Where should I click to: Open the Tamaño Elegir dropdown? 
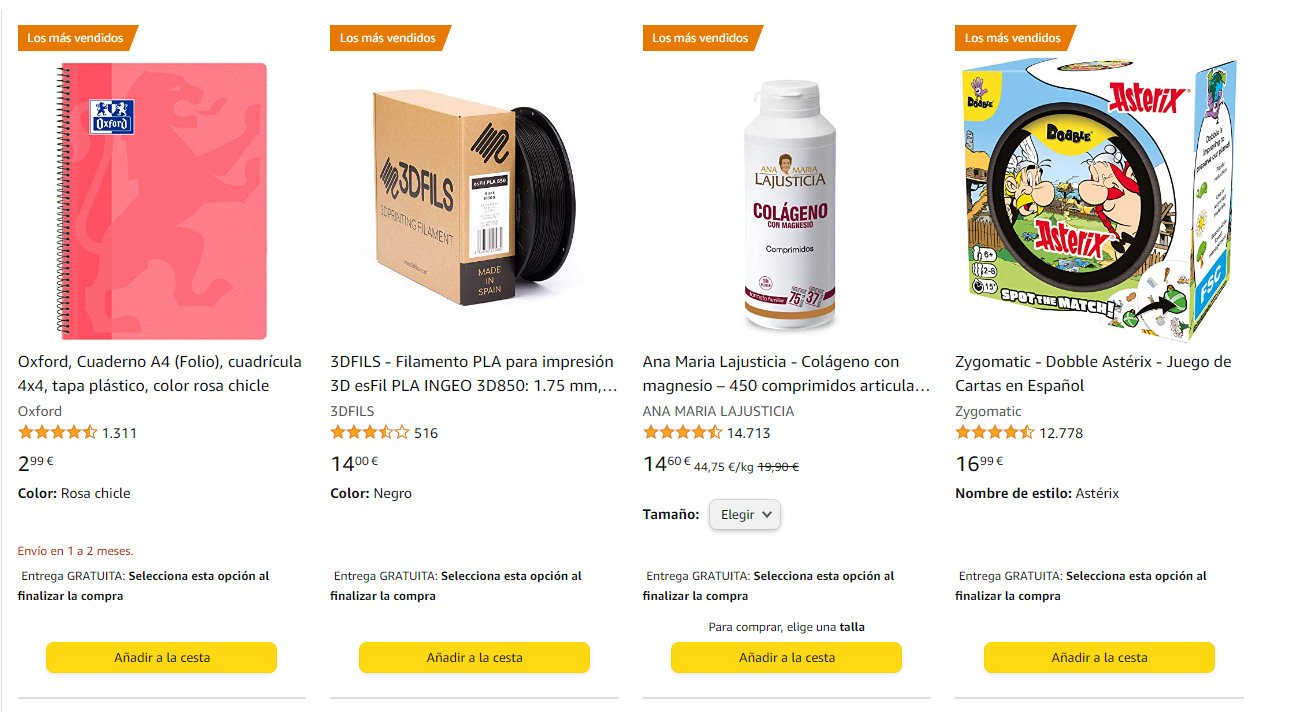[745, 514]
